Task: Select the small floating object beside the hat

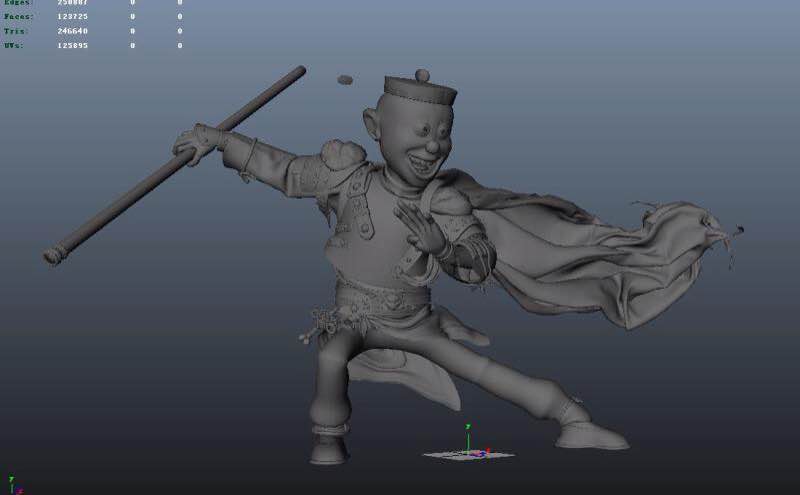Action: pos(345,80)
